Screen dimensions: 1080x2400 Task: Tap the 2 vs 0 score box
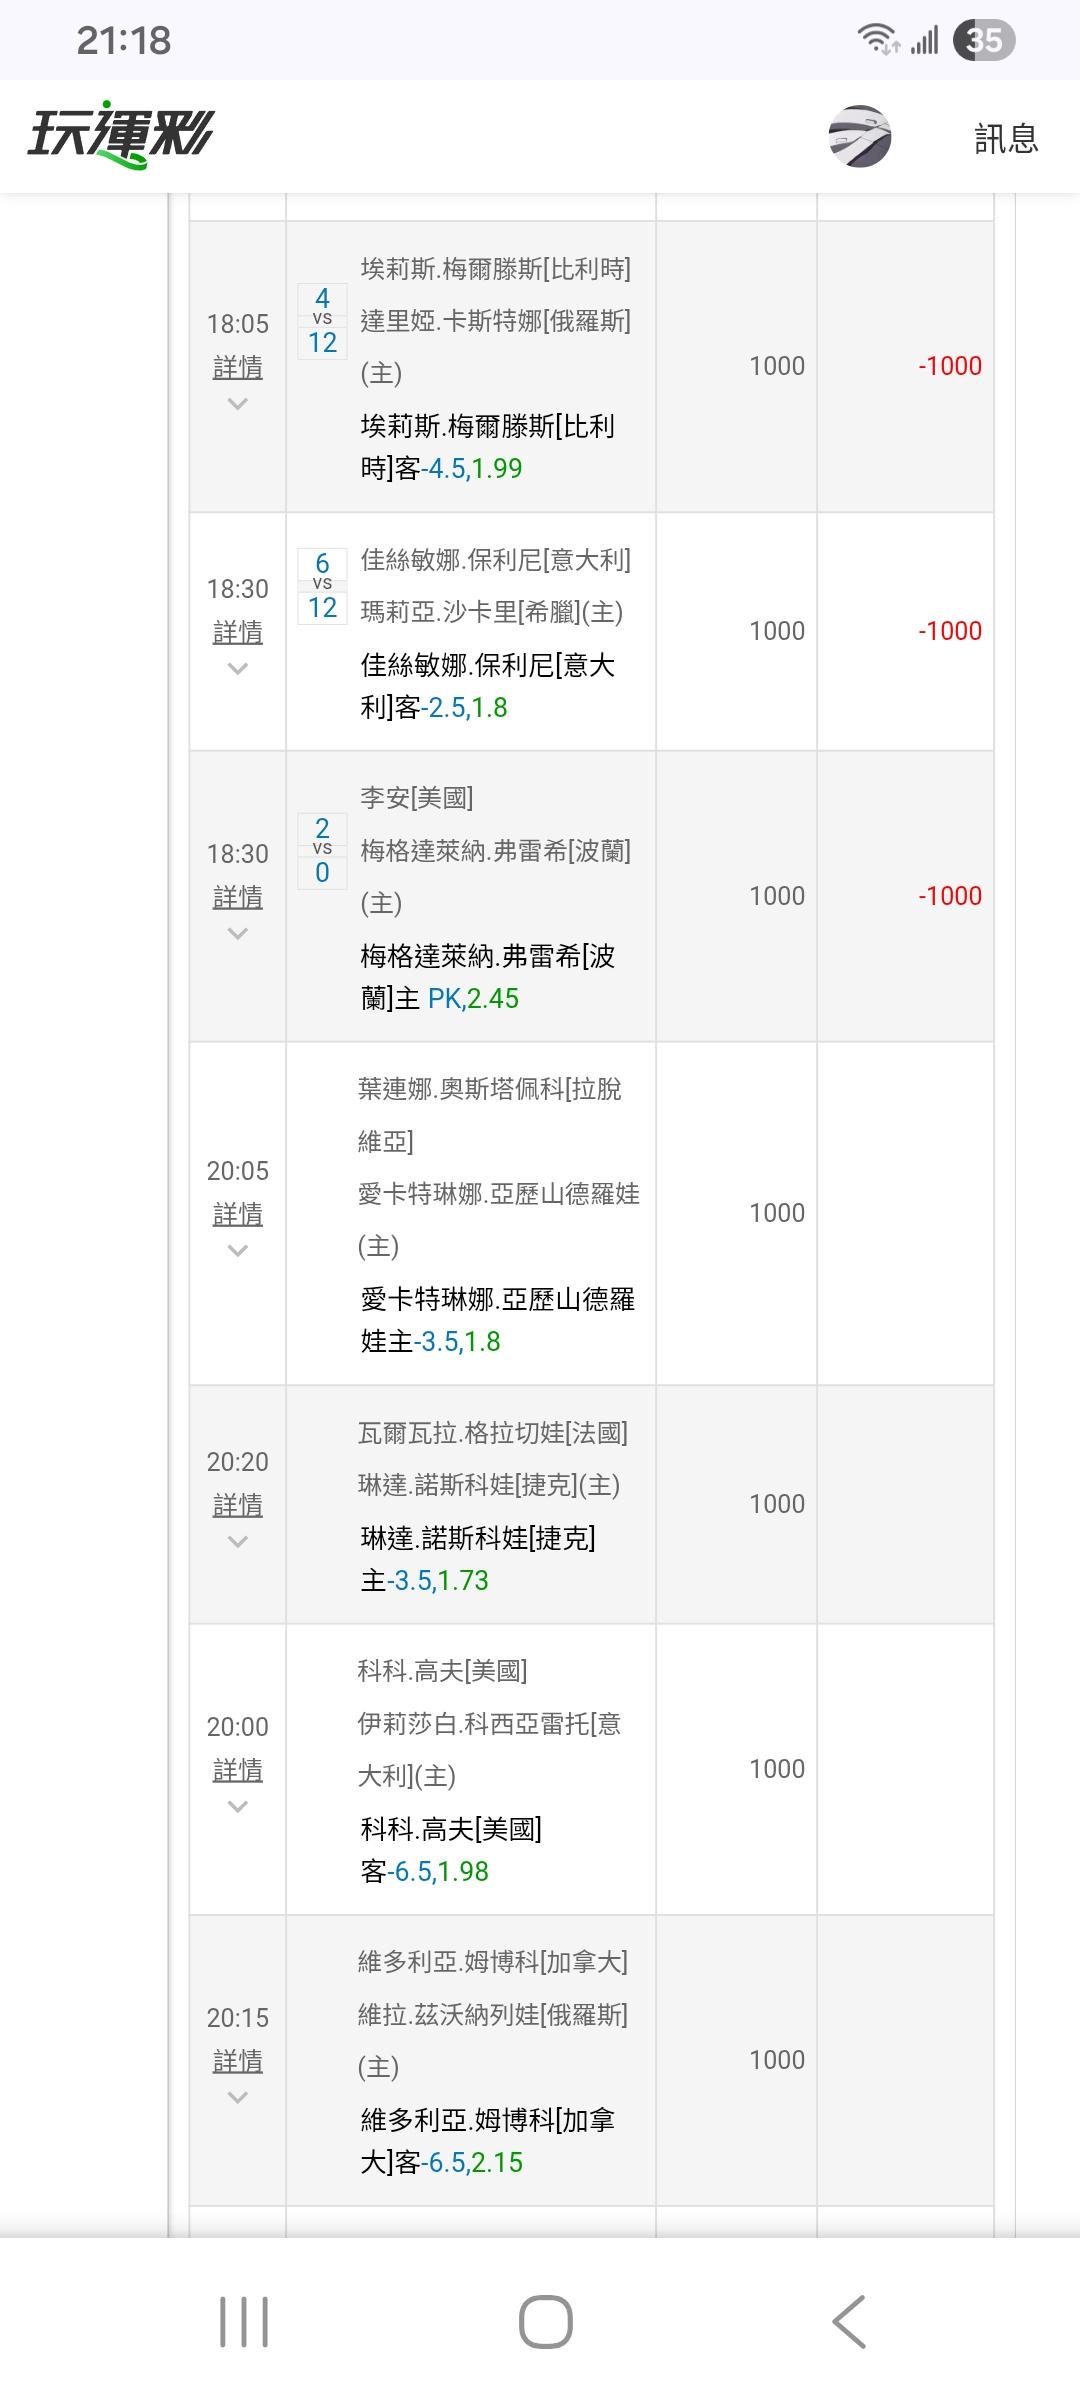(x=322, y=851)
